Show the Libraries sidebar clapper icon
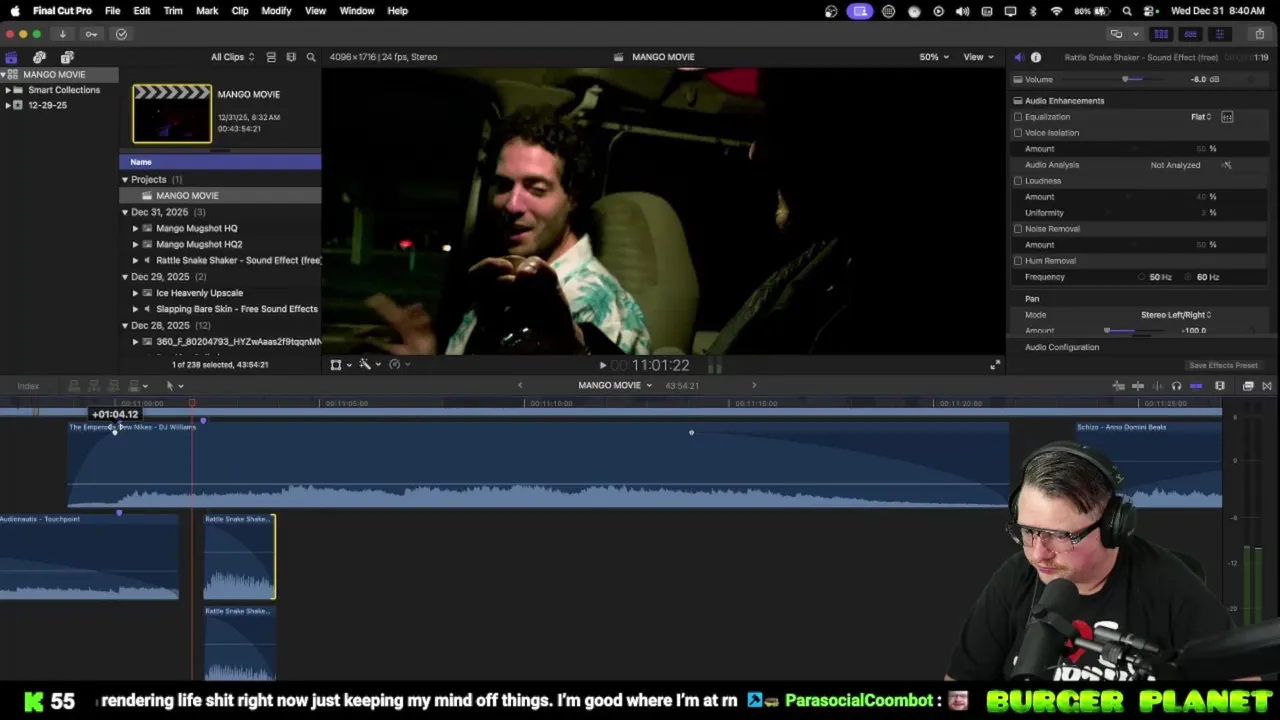The height and width of the screenshot is (720, 1280). point(11,57)
